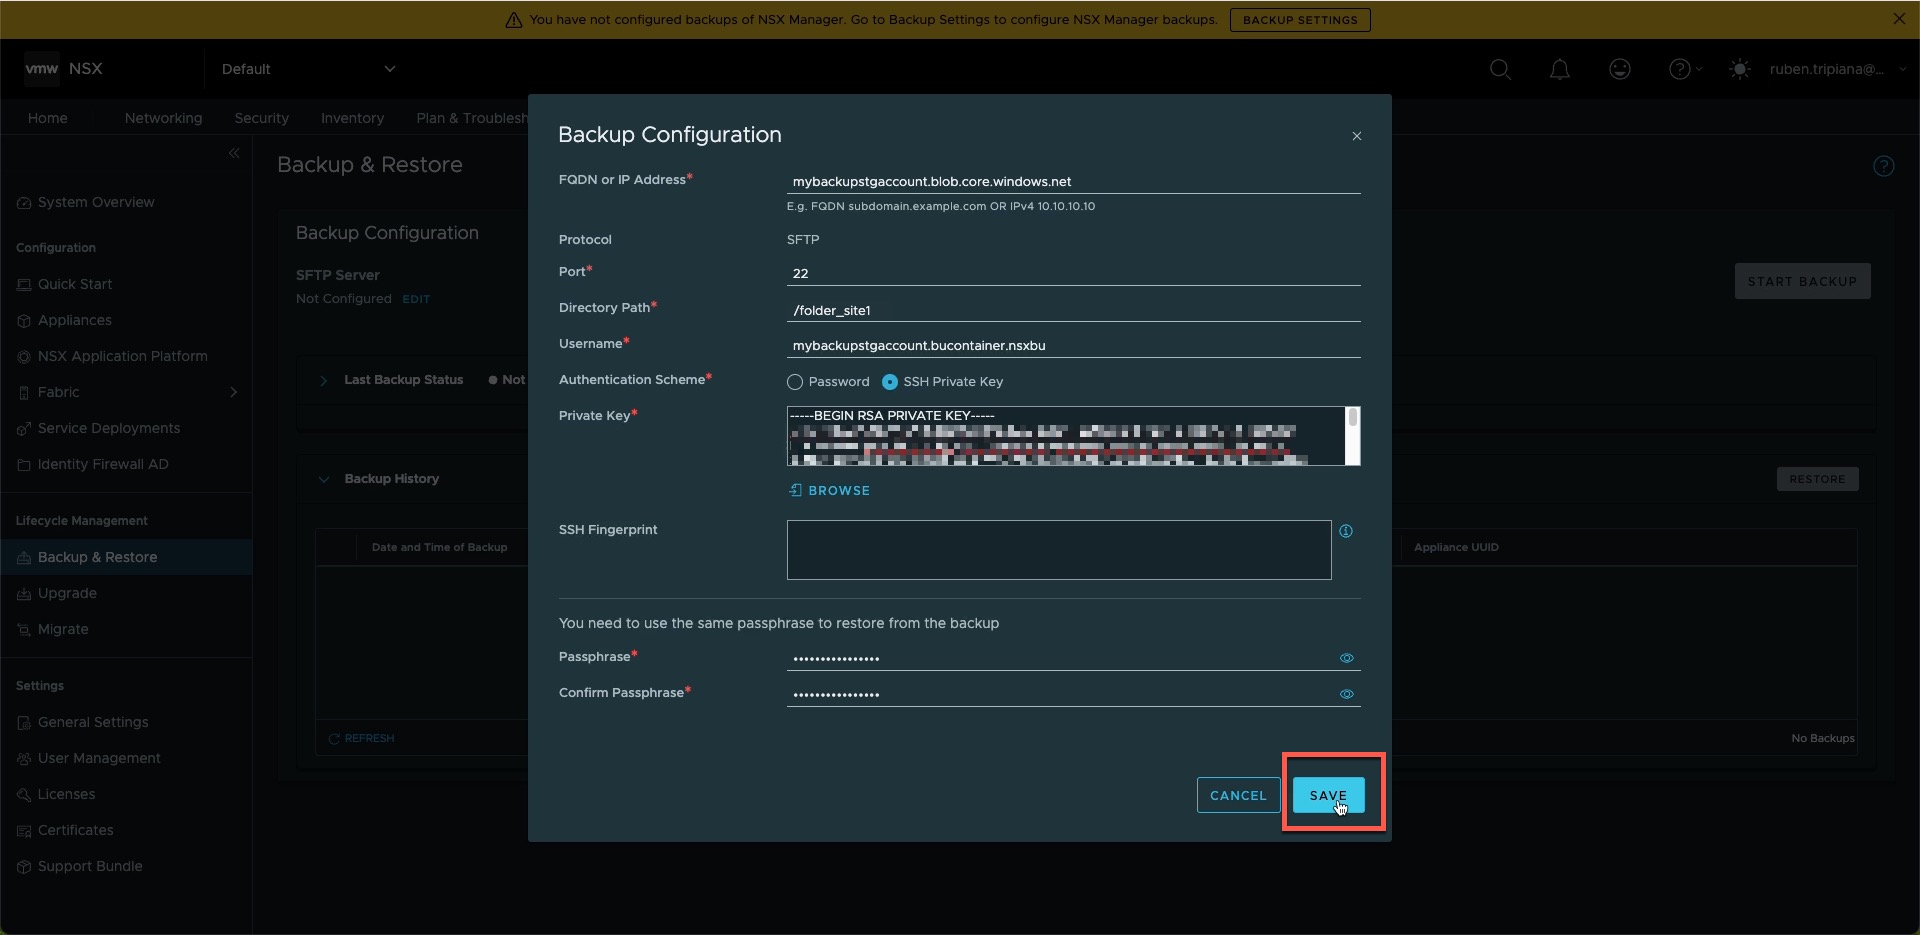Image resolution: width=1920 pixels, height=935 pixels.
Task: Click the SSH Fingerprint text area
Action: pos(1059,550)
